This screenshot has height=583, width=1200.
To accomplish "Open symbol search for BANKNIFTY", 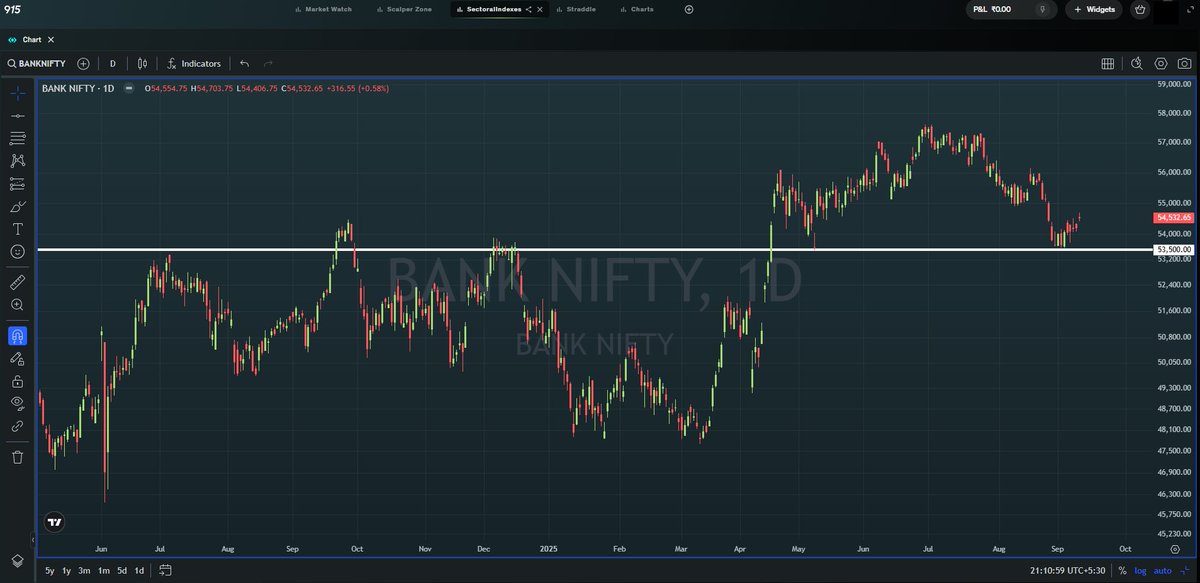I will click(37, 63).
